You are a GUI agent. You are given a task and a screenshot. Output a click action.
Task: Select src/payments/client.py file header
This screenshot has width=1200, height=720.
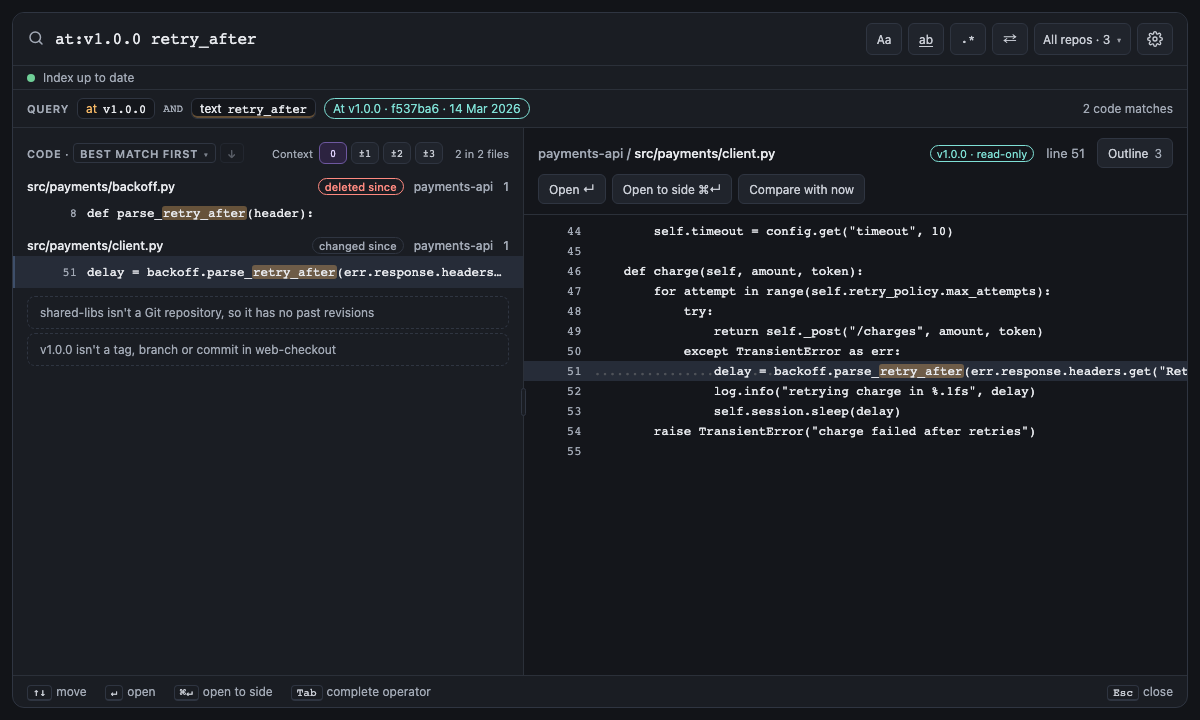click(x=268, y=246)
